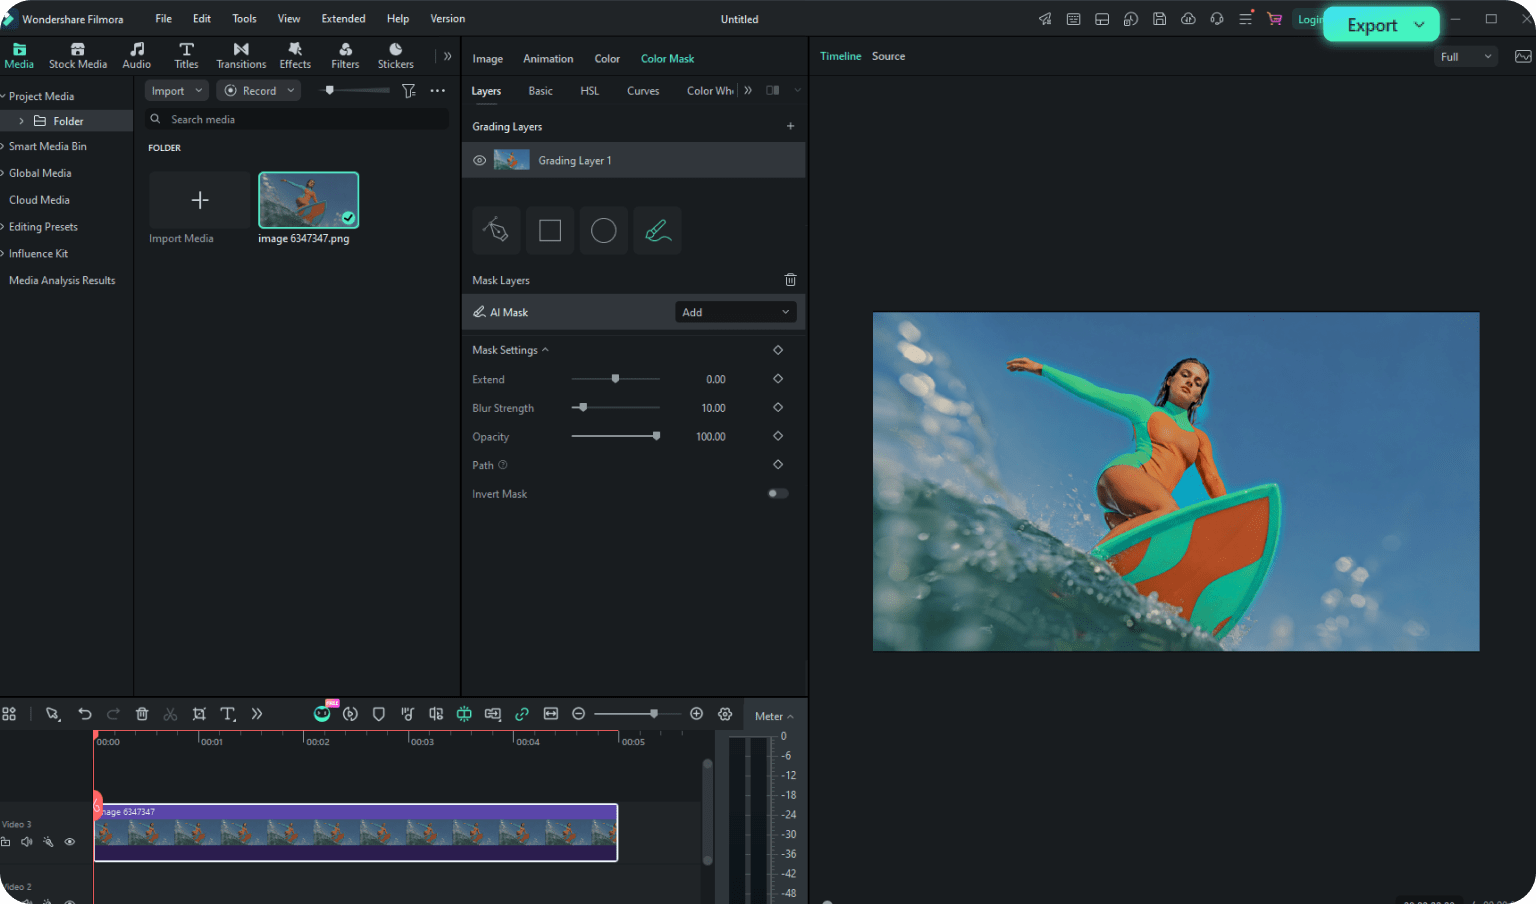Select the rectangle mask tool
This screenshot has height=904, width=1536.
click(550, 231)
